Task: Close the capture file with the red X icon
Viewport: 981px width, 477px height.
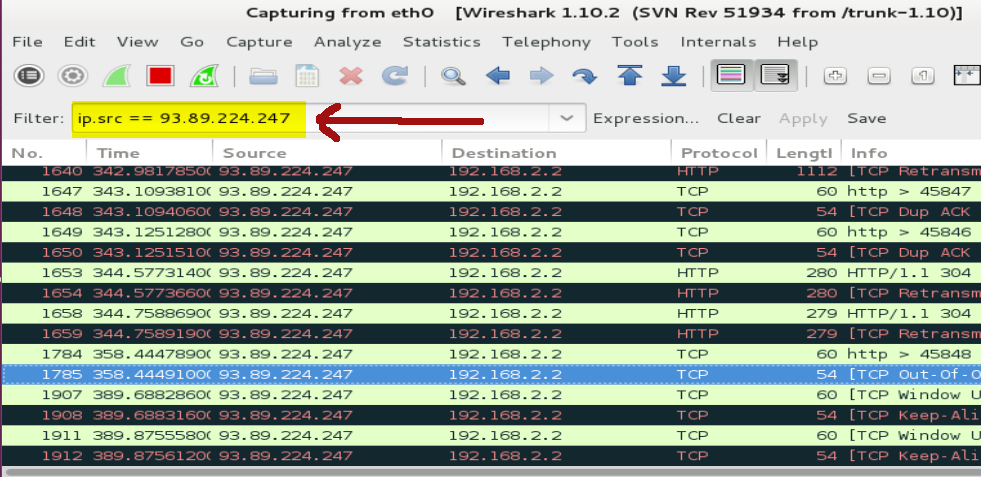Action: point(351,76)
